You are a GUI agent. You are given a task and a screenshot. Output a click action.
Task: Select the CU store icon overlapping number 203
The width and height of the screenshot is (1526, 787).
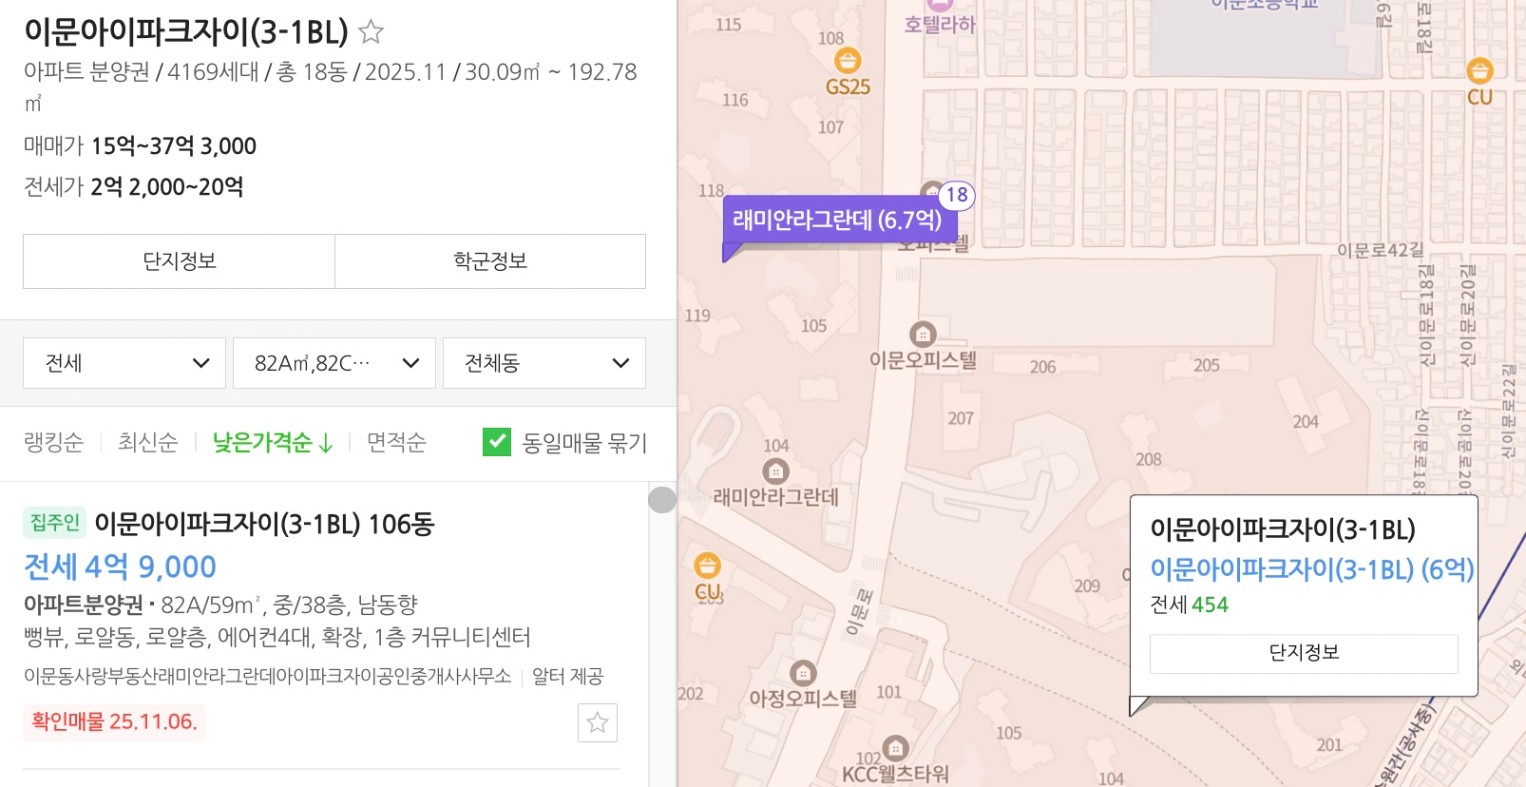click(x=708, y=566)
